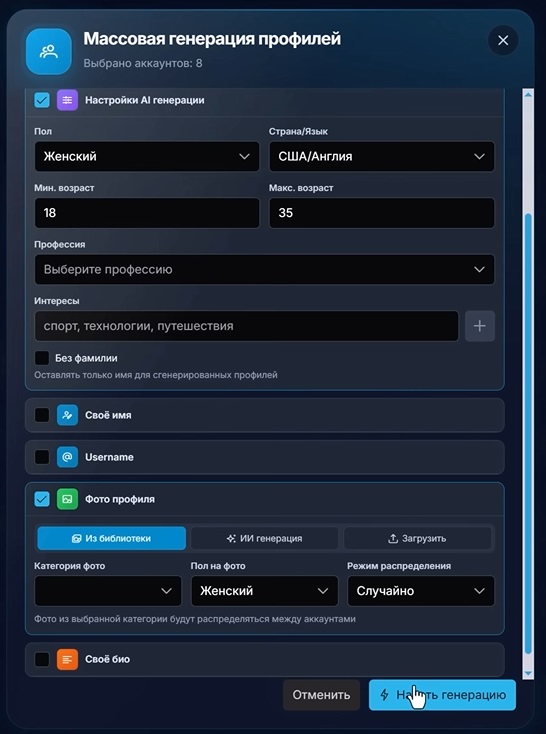Click the blue vertical scrollbar thumb
The width and height of the screenshot is (546, 734).
[528, 433]
